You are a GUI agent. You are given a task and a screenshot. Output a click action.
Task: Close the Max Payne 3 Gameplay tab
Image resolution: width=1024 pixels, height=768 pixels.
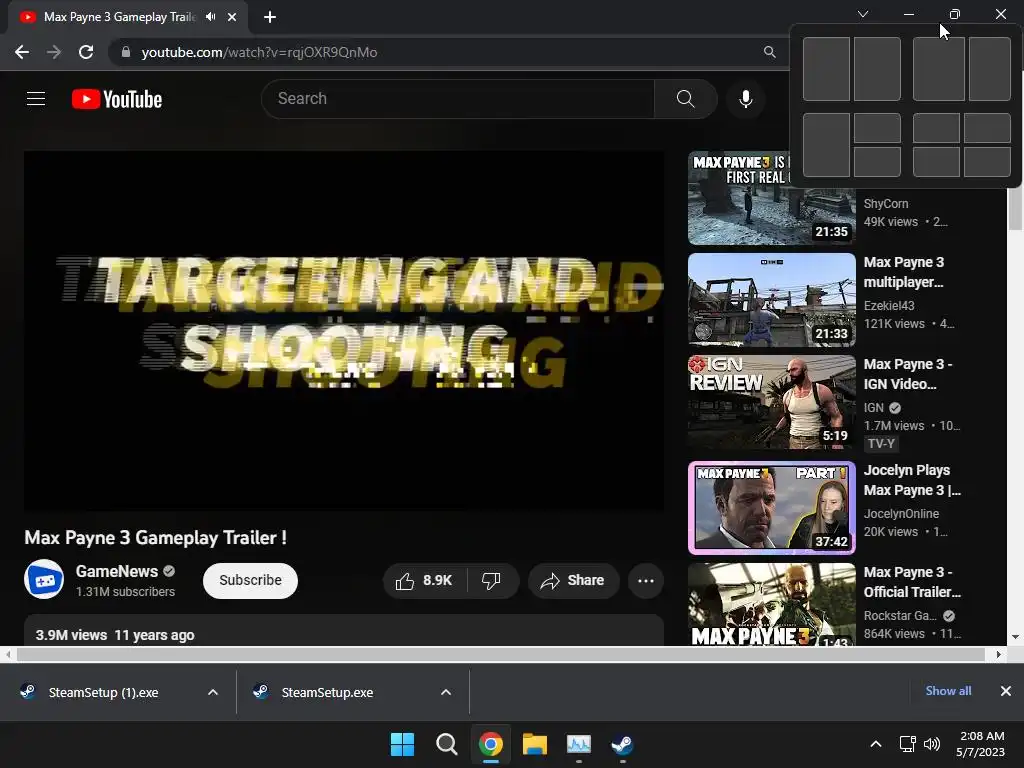[232, 17]
